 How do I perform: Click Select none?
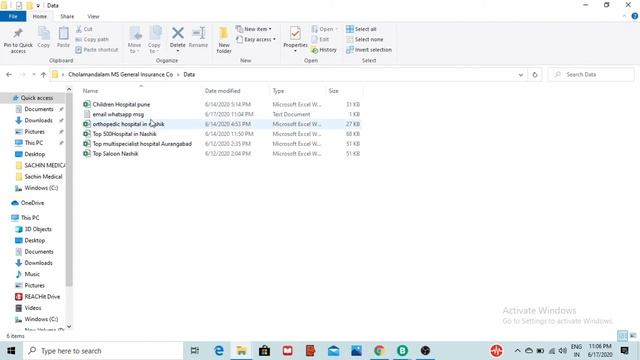364,39
